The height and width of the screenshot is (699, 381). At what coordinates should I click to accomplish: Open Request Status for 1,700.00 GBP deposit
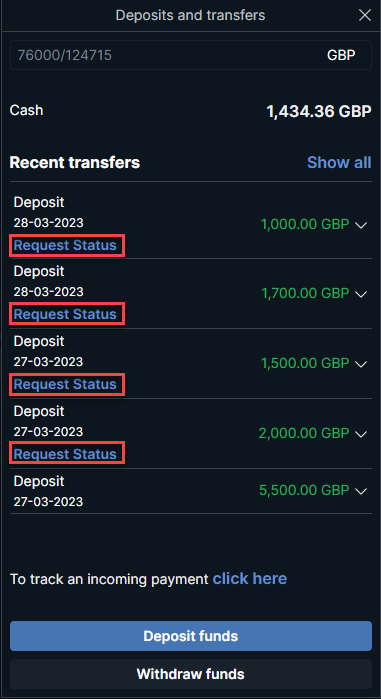click(65, 314)
